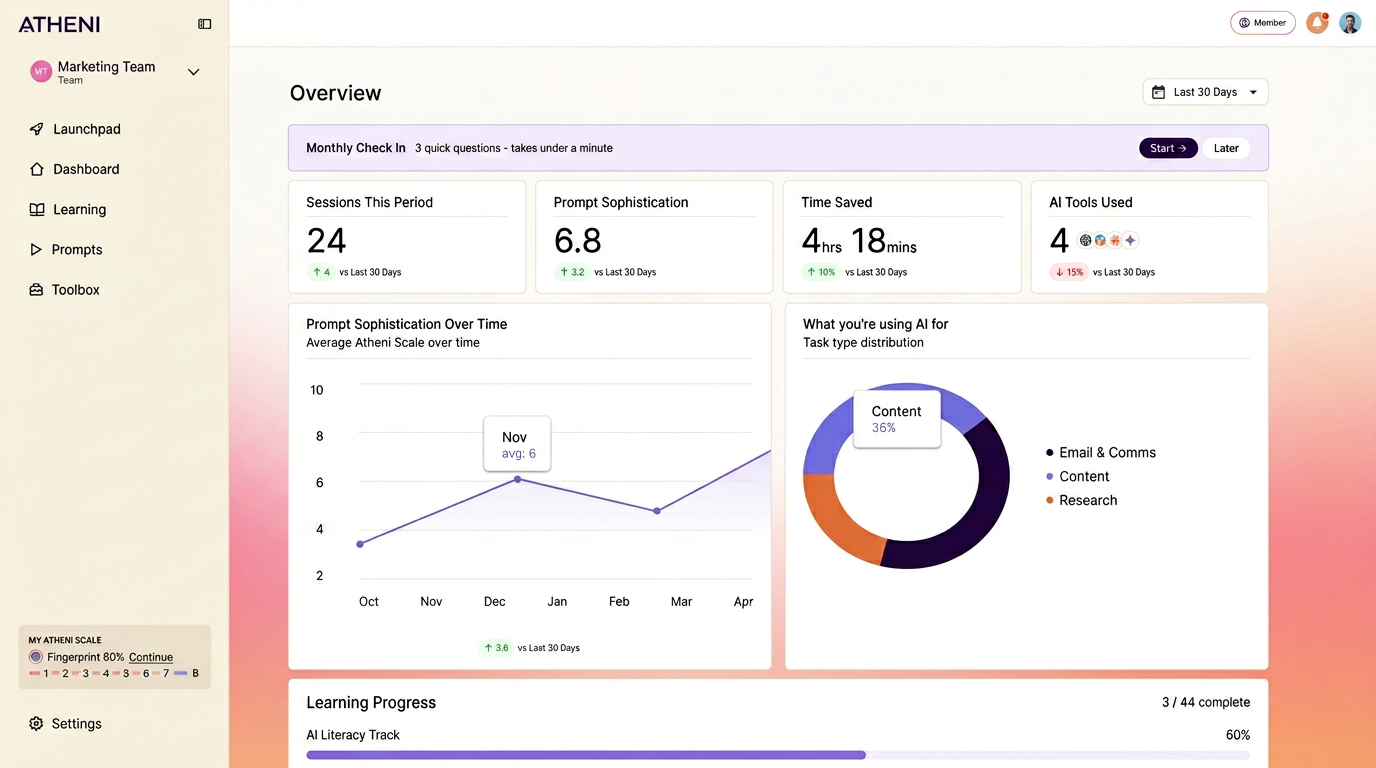Click the 60% label for AI Literacy Track
Screen dimensions: 1376x768
(x=1238, y=735)
